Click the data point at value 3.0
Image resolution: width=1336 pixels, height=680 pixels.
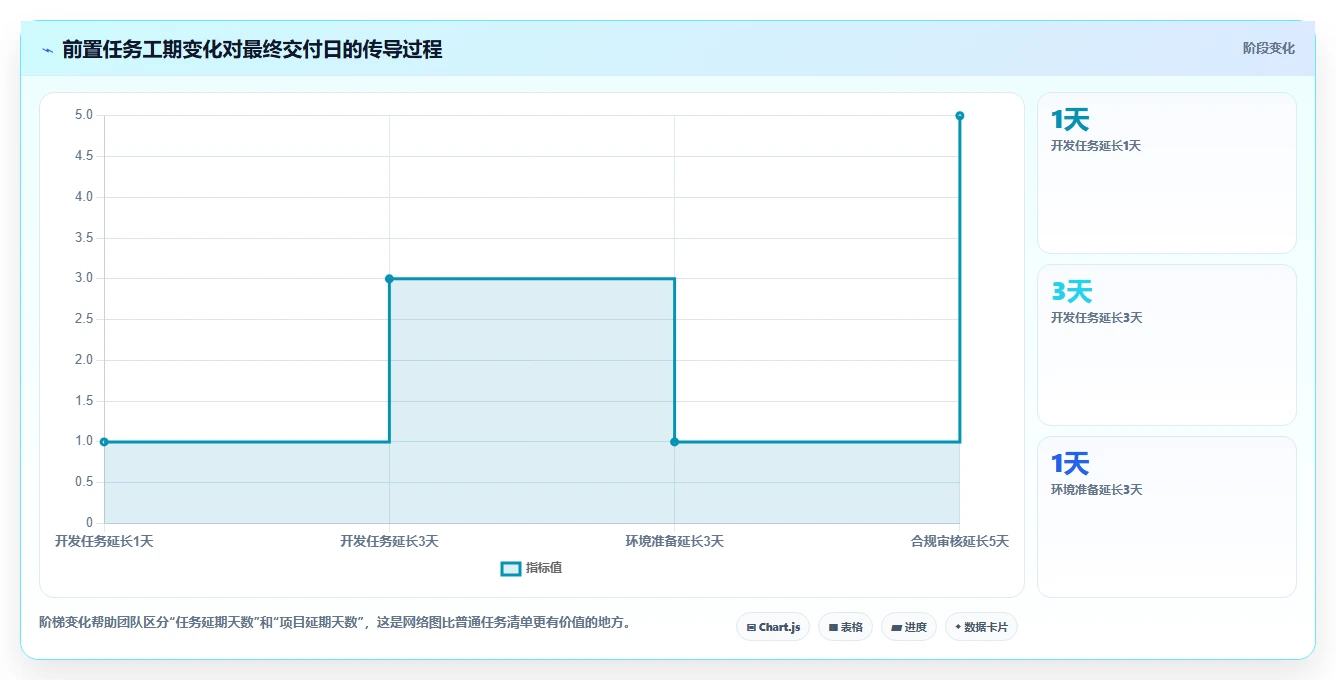[389, 279]
